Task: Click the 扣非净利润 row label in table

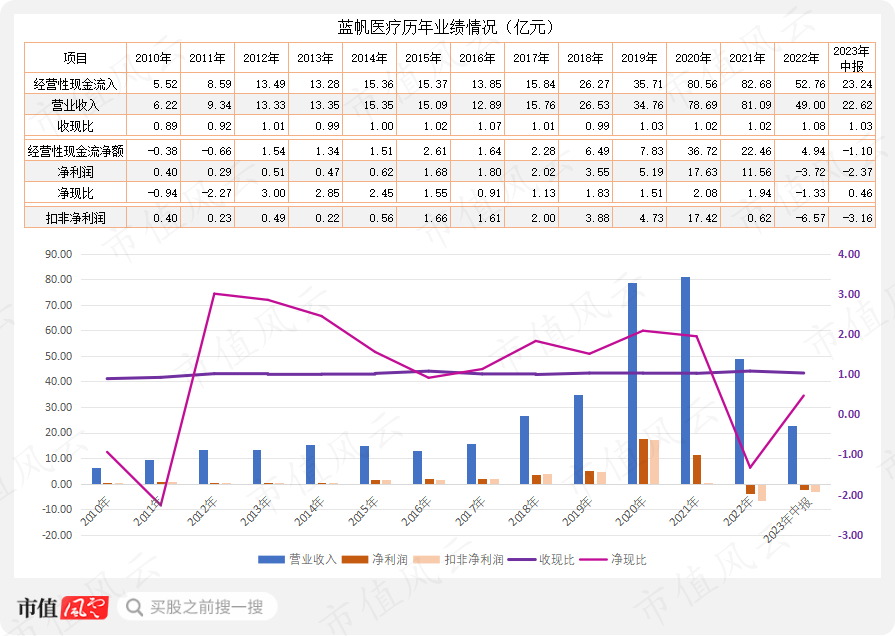Action: pyautogui.click(x=75, y=218)
